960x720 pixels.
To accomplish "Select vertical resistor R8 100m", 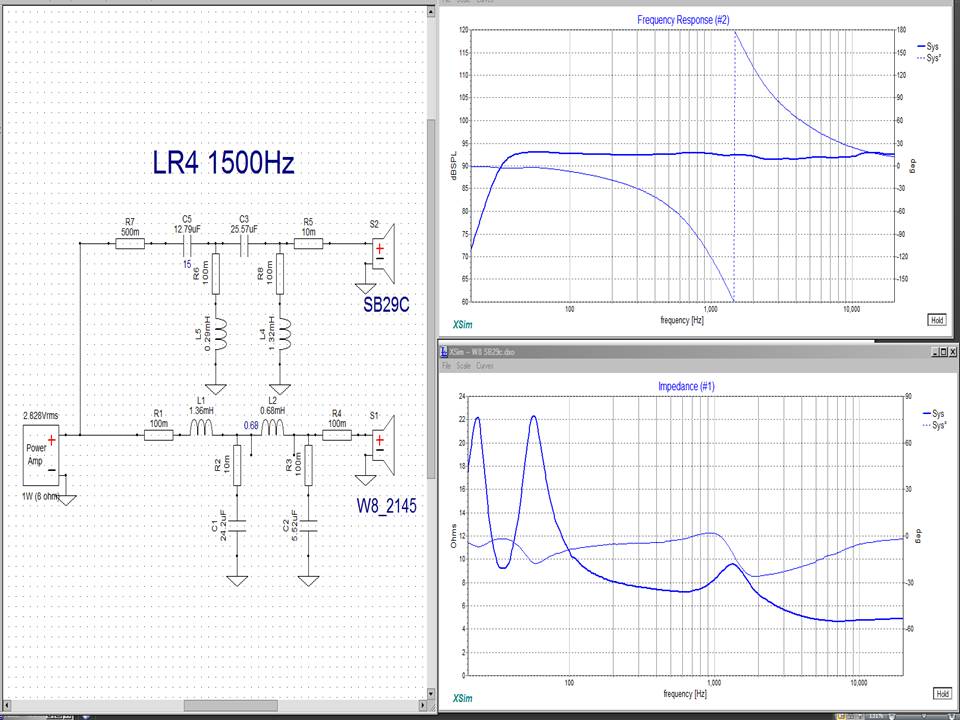I will point(280,274).
